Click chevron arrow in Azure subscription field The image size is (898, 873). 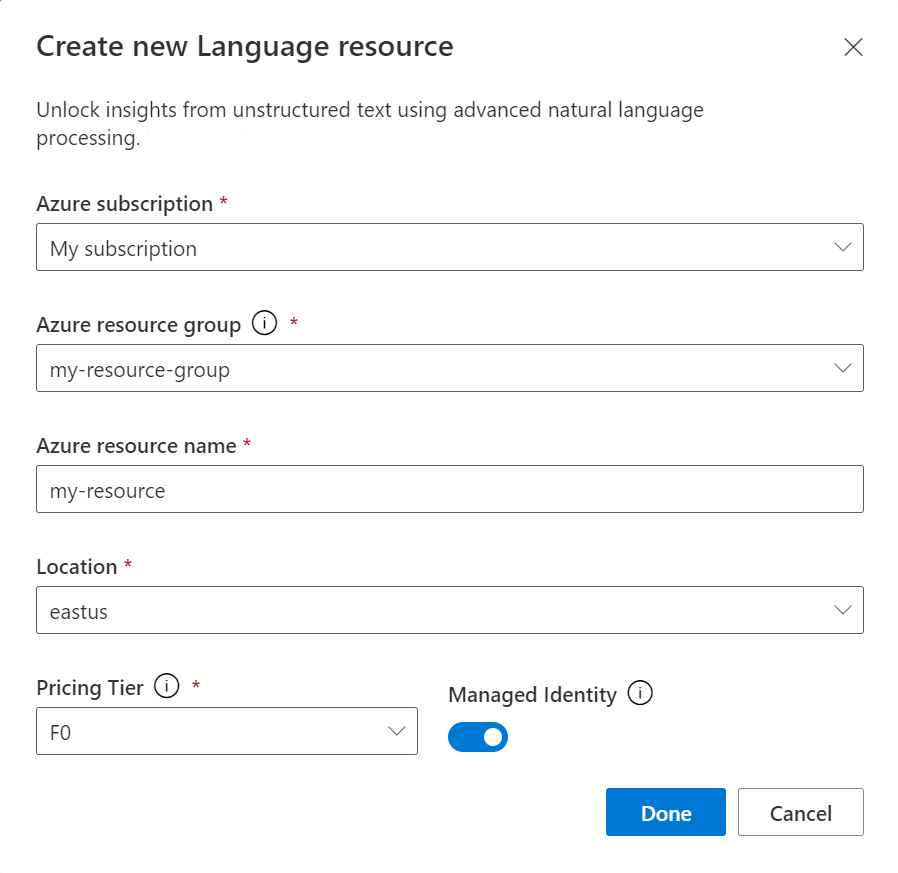coord(842,247)
